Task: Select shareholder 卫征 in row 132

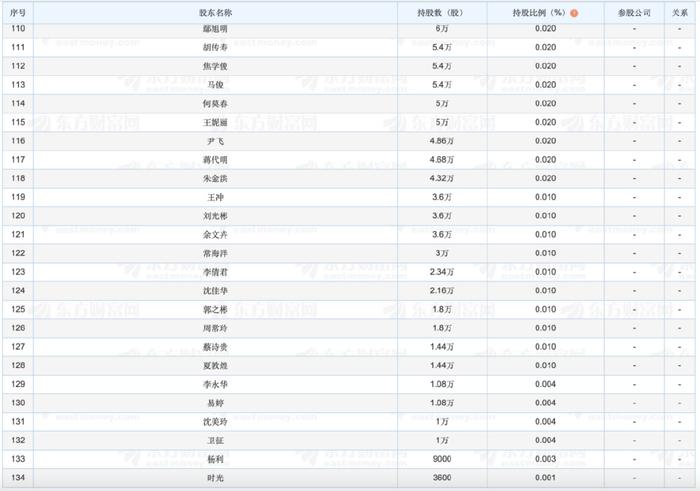Action: pos(215,440)
